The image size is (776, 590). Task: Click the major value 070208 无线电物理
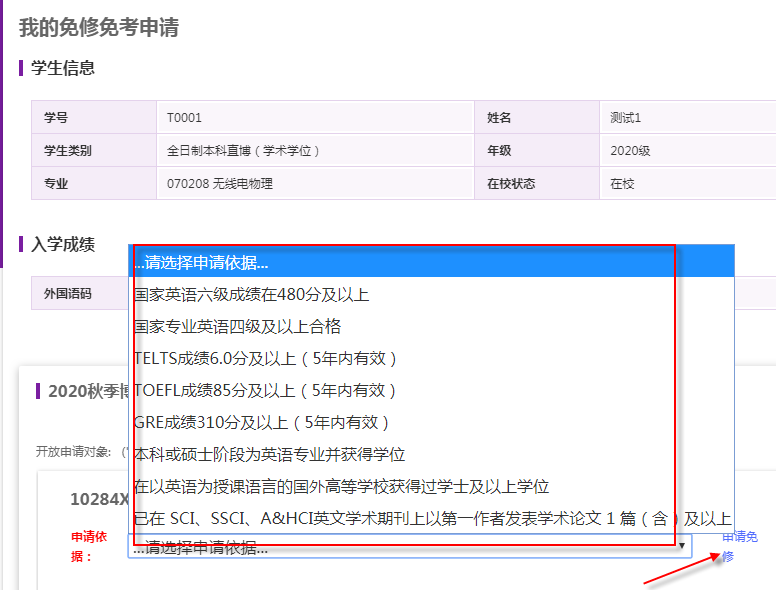coord(220,184)
